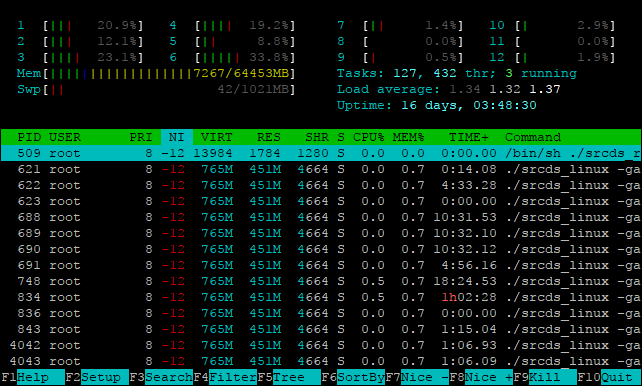Open SortBy options with F6
This screenshot has height=386, width=642.
pos(353,377)
